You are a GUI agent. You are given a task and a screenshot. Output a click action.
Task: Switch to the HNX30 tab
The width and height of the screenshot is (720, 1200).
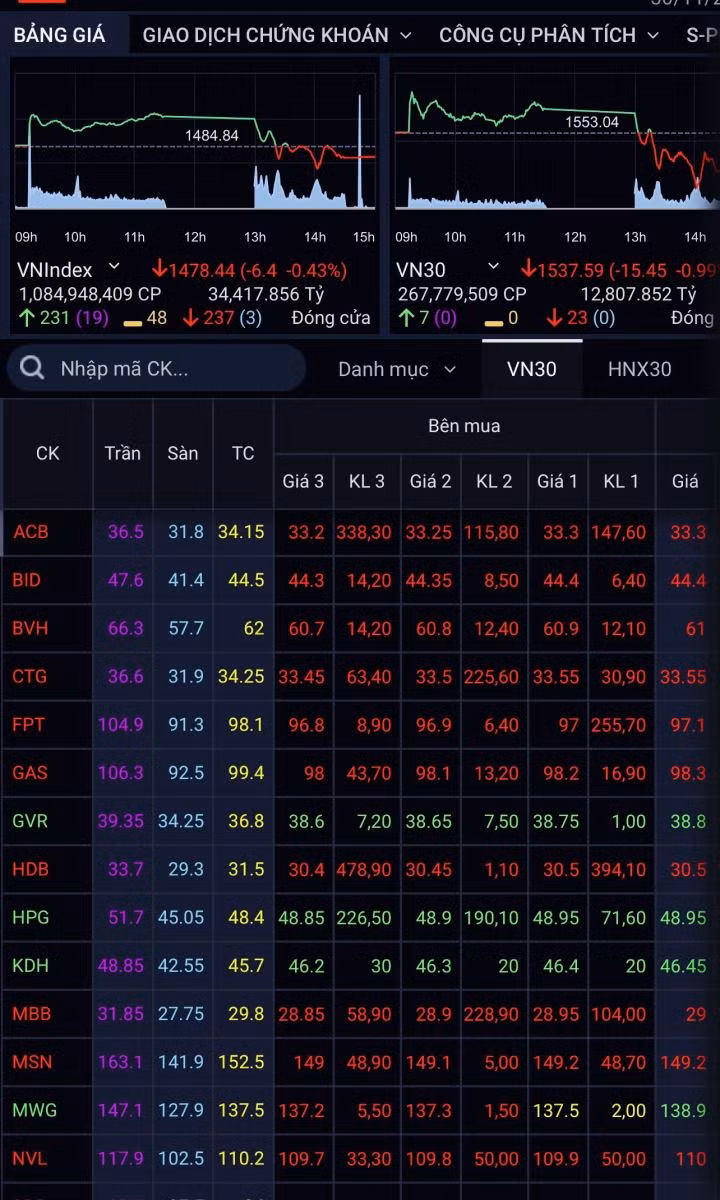tap(640, 368)
